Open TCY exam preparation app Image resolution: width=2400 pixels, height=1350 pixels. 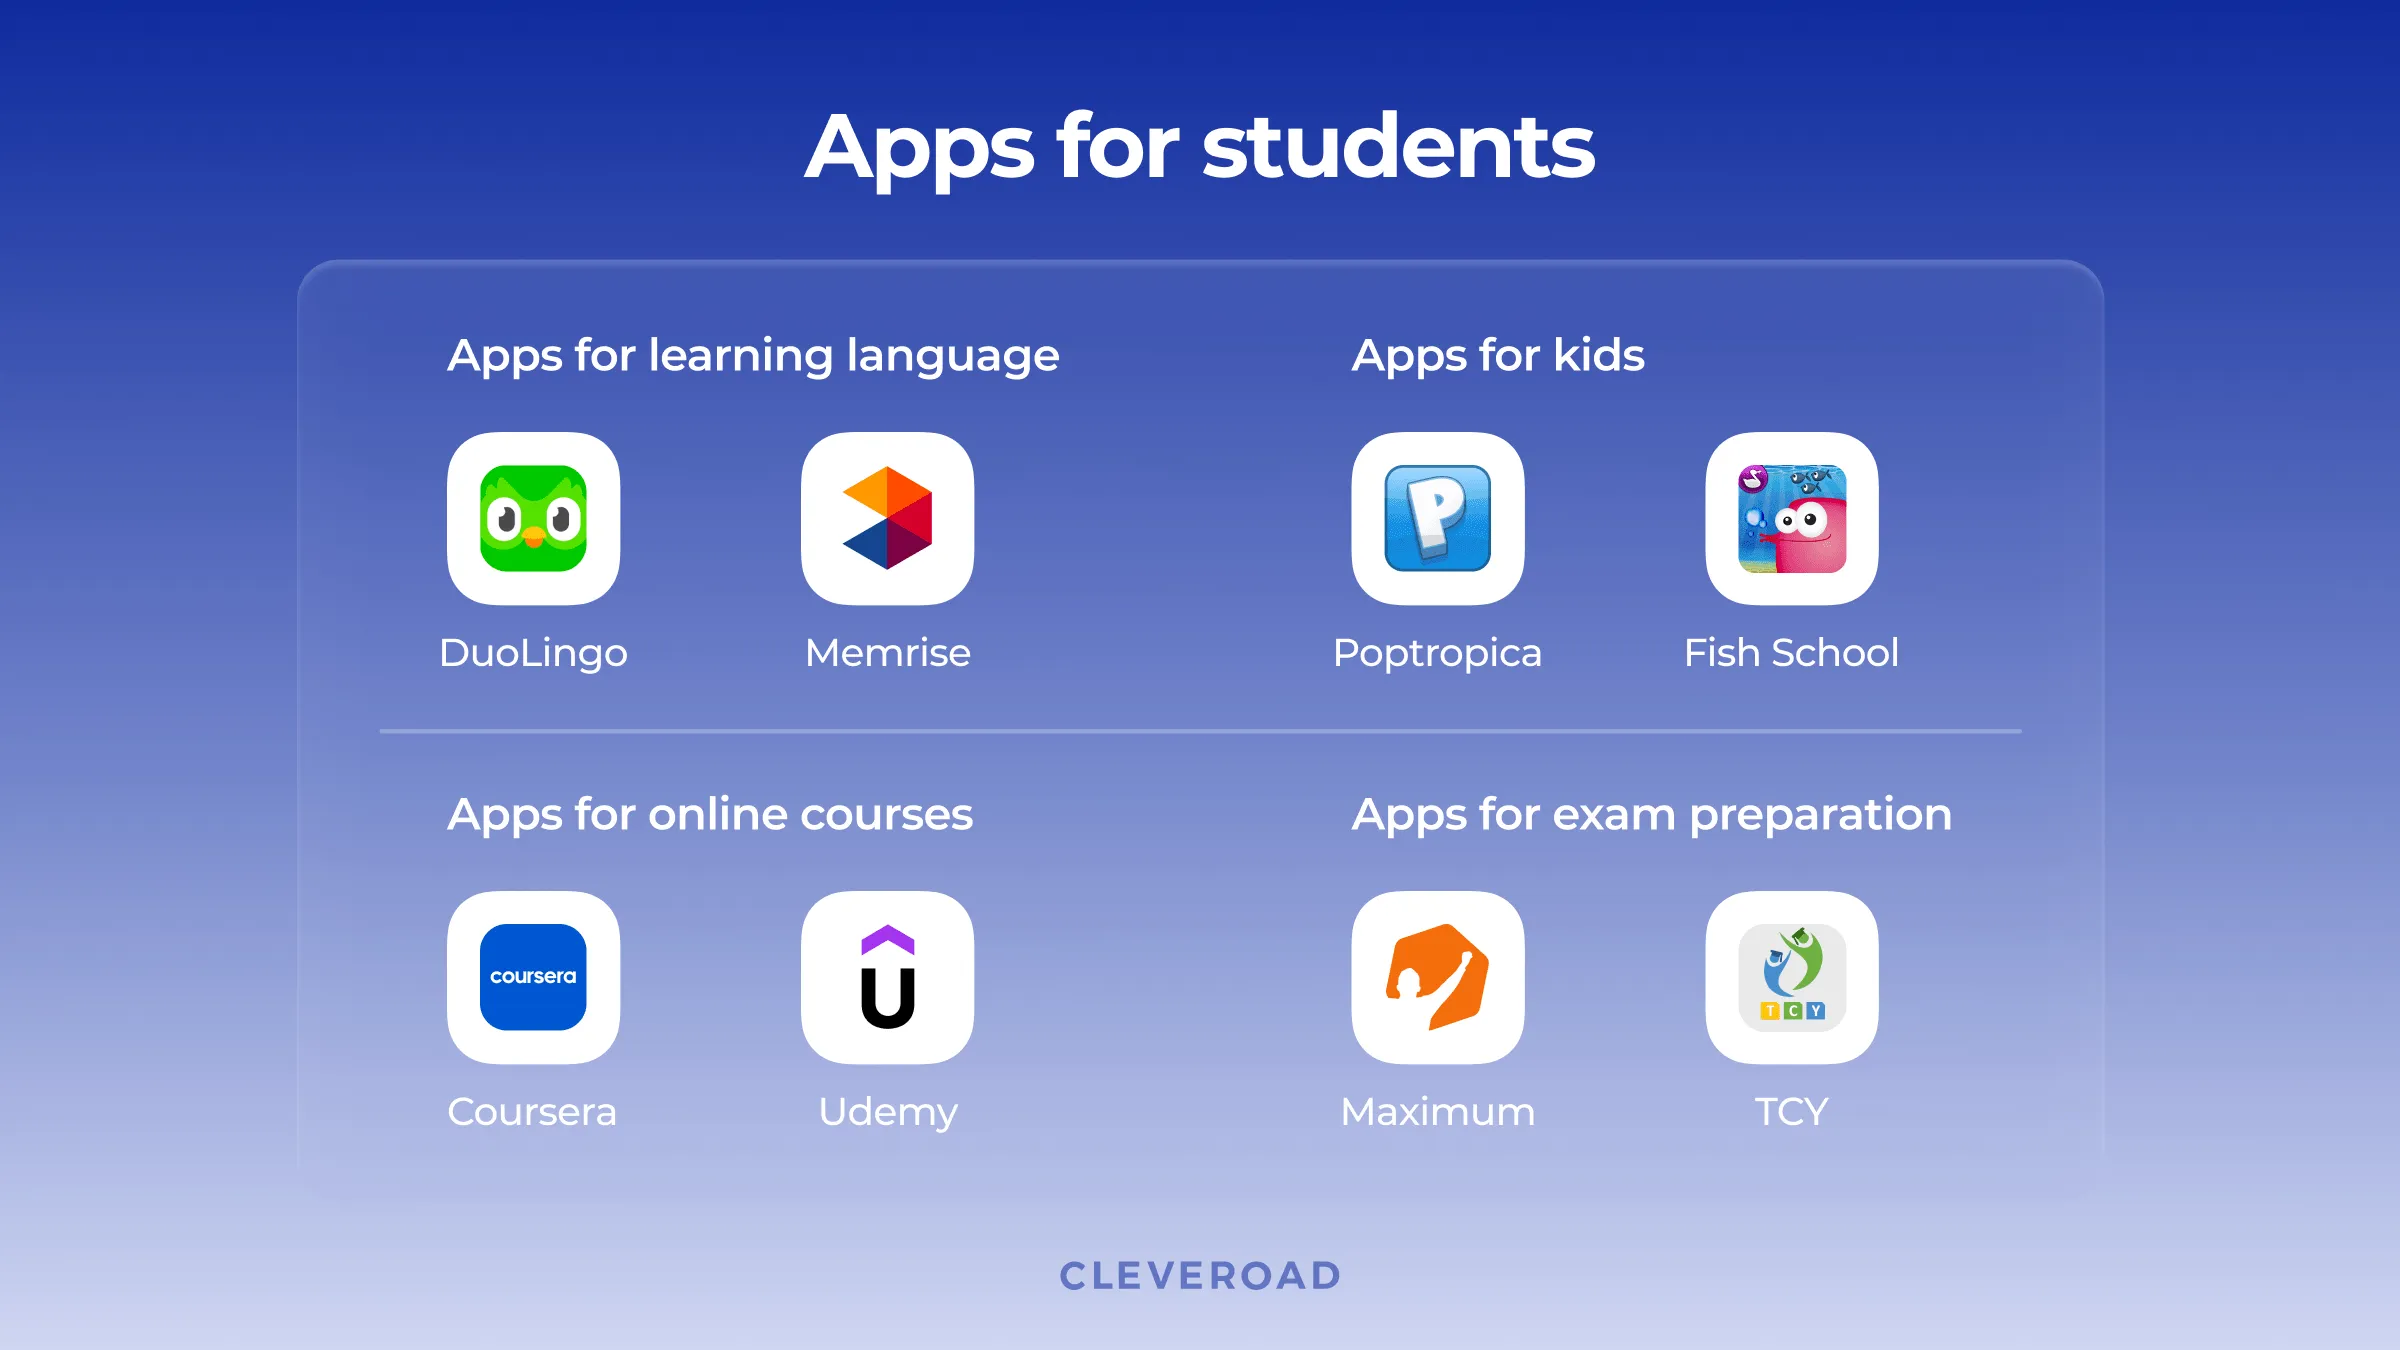click(x=1792, y=976)
